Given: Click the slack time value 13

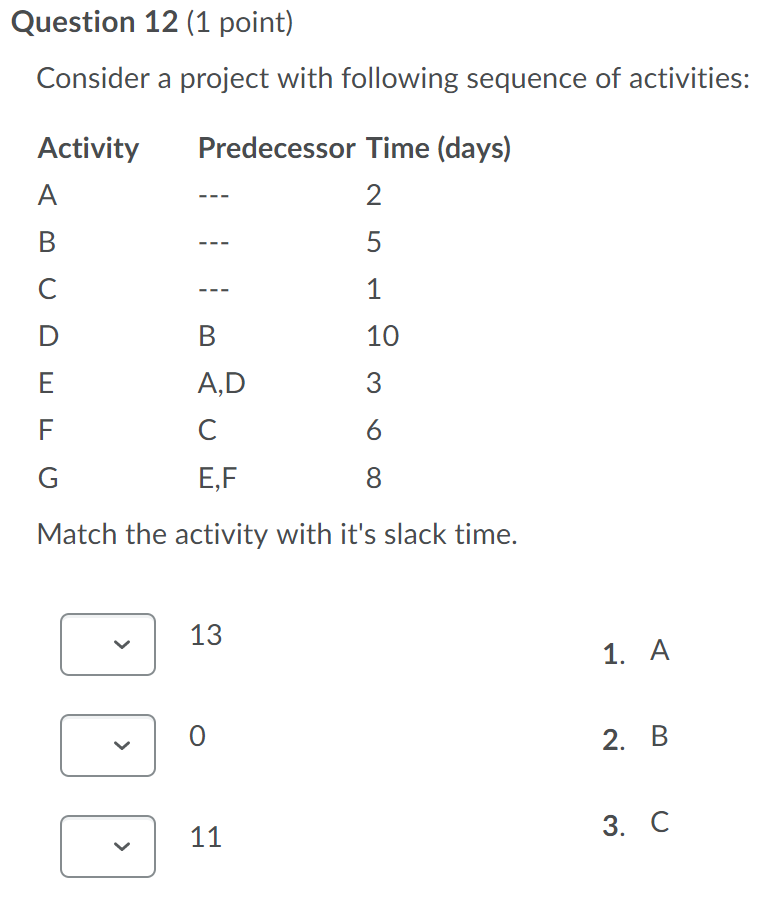Looking at the screenshot, I should (x=205, y=635).
